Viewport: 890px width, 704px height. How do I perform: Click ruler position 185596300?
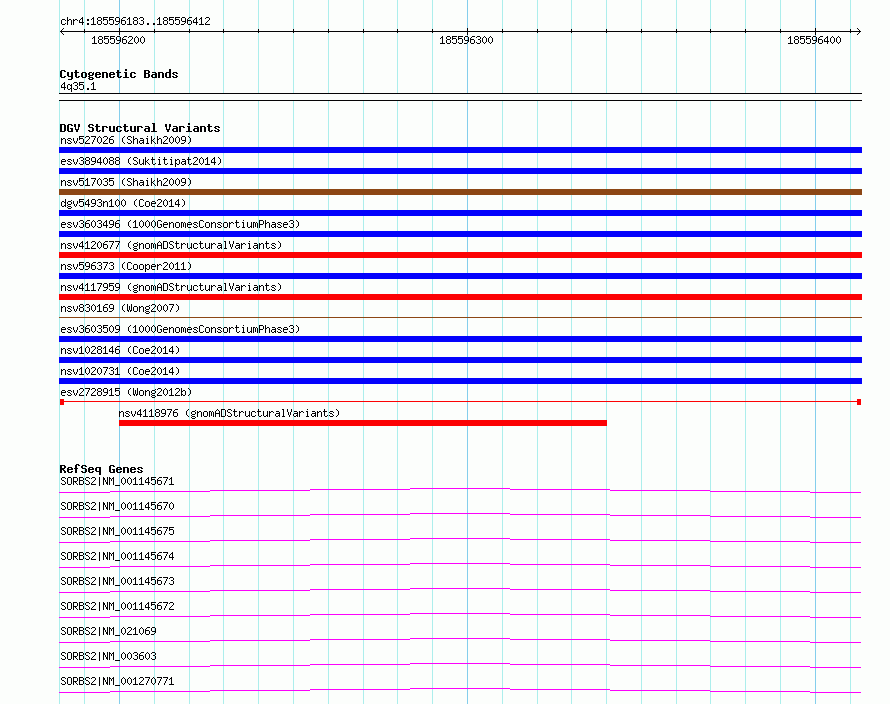point(466,40)
